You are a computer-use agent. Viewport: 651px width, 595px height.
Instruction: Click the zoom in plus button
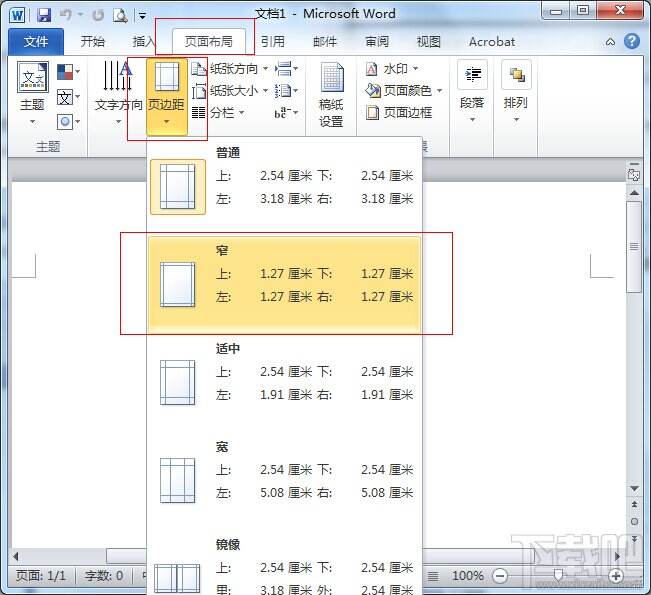pyautogui.click(x=616, y=576)
